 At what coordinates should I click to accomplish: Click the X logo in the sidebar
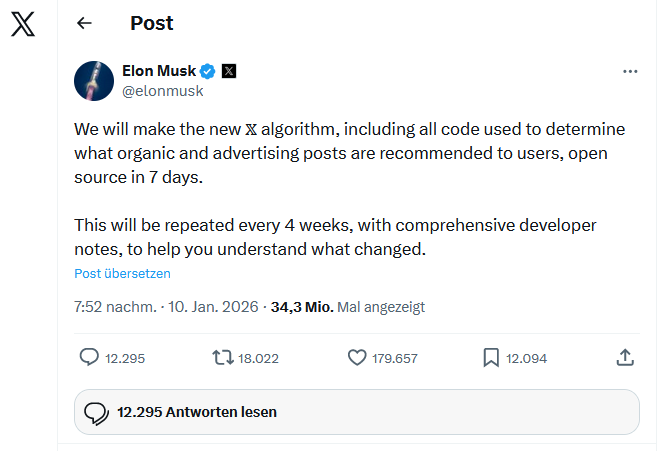pos(22,25)
